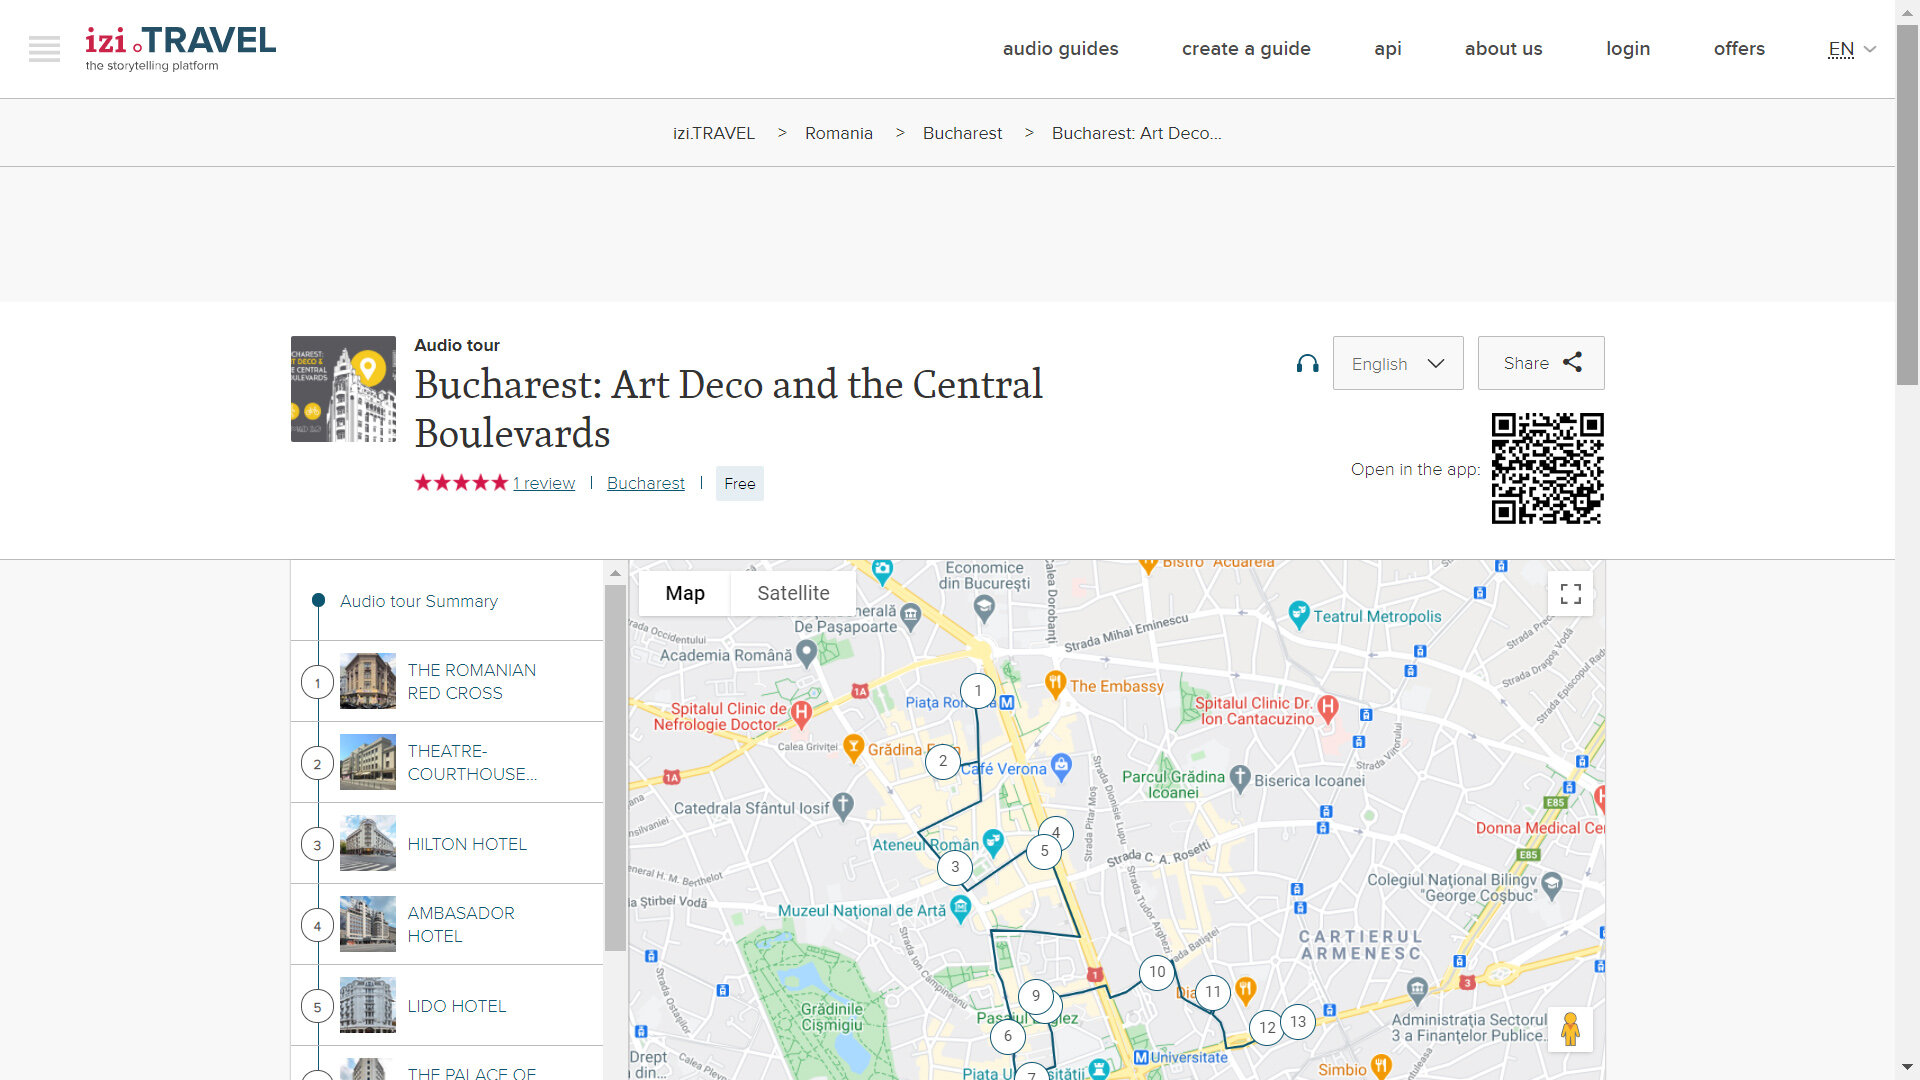Click the QR code to open app
The height and width of the screenshot is (1080, 1920).
tap(1548, 468)
